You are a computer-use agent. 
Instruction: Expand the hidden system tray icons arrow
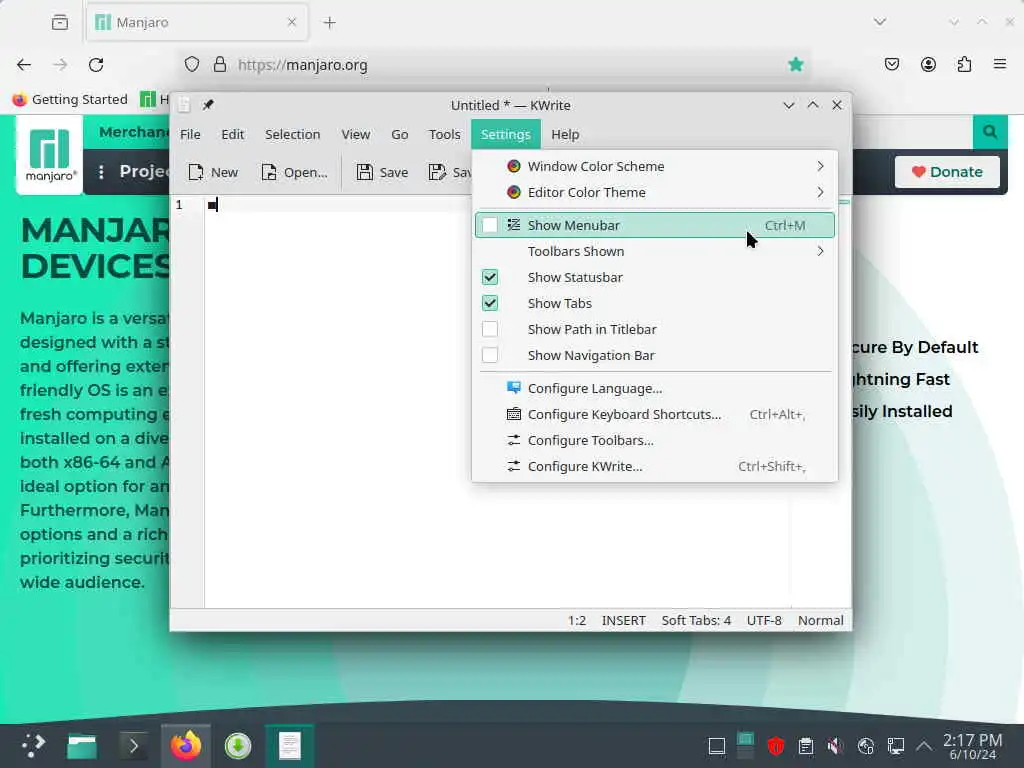click(x=923, y=746)
